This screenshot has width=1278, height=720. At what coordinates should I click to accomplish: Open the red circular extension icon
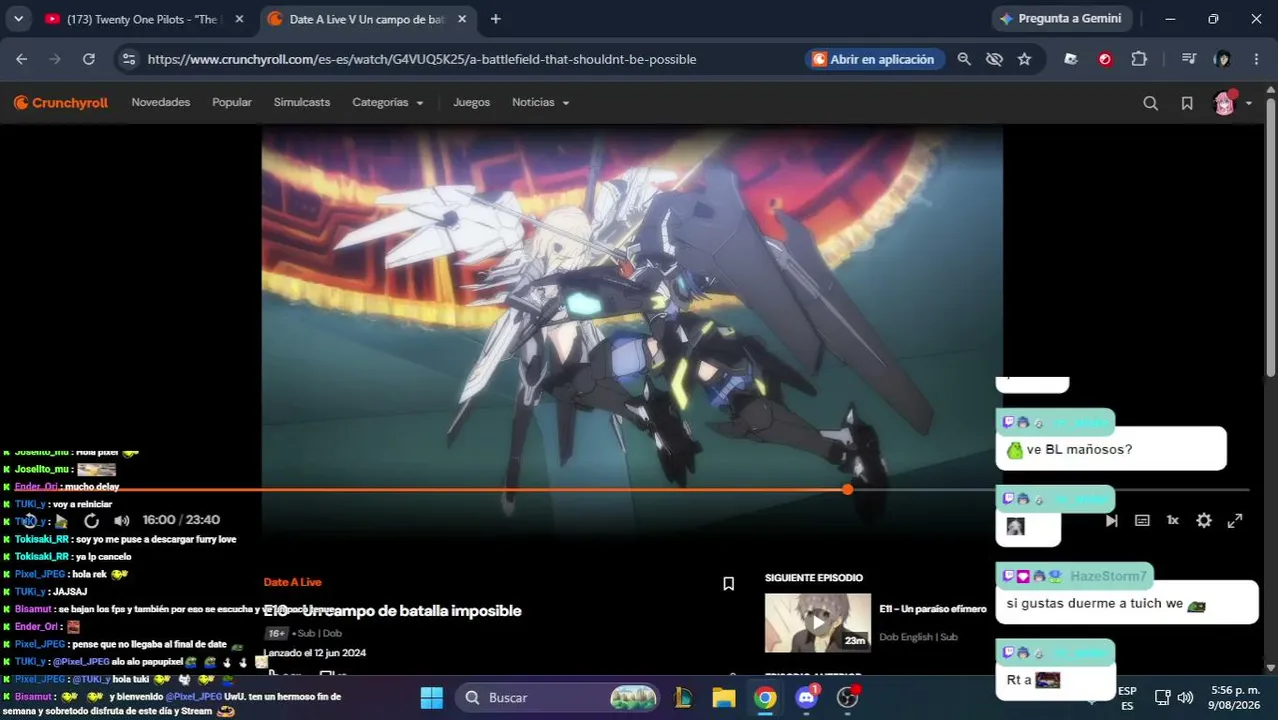point(1105,59)
